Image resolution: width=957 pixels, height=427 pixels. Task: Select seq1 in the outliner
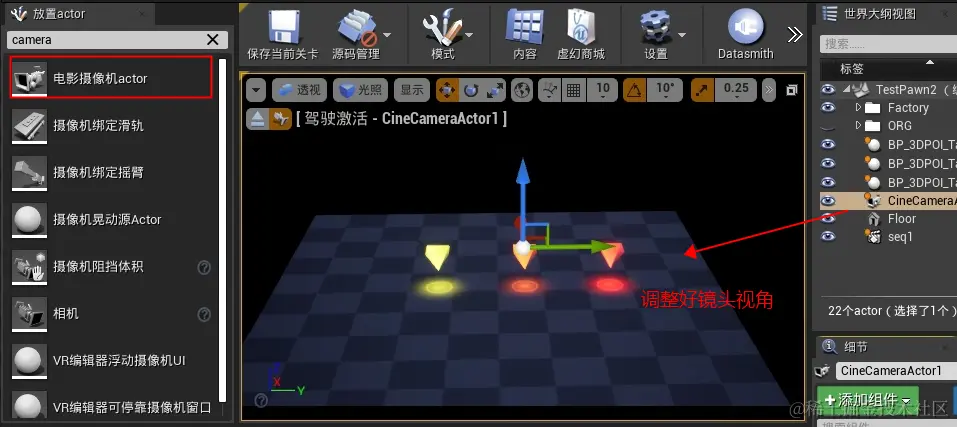tap(900, 237)
